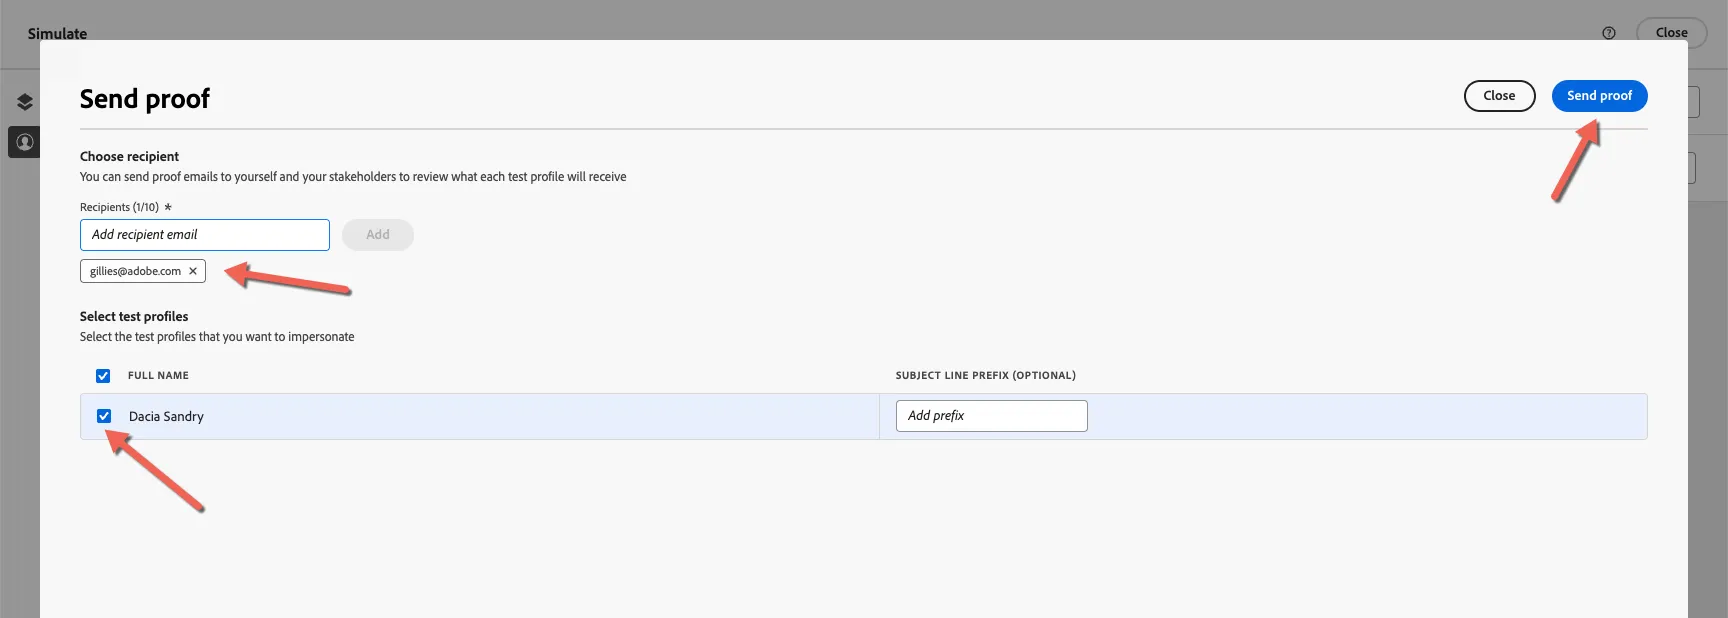
Task: Focus the Add recipient email field
Action: (205, 235)
